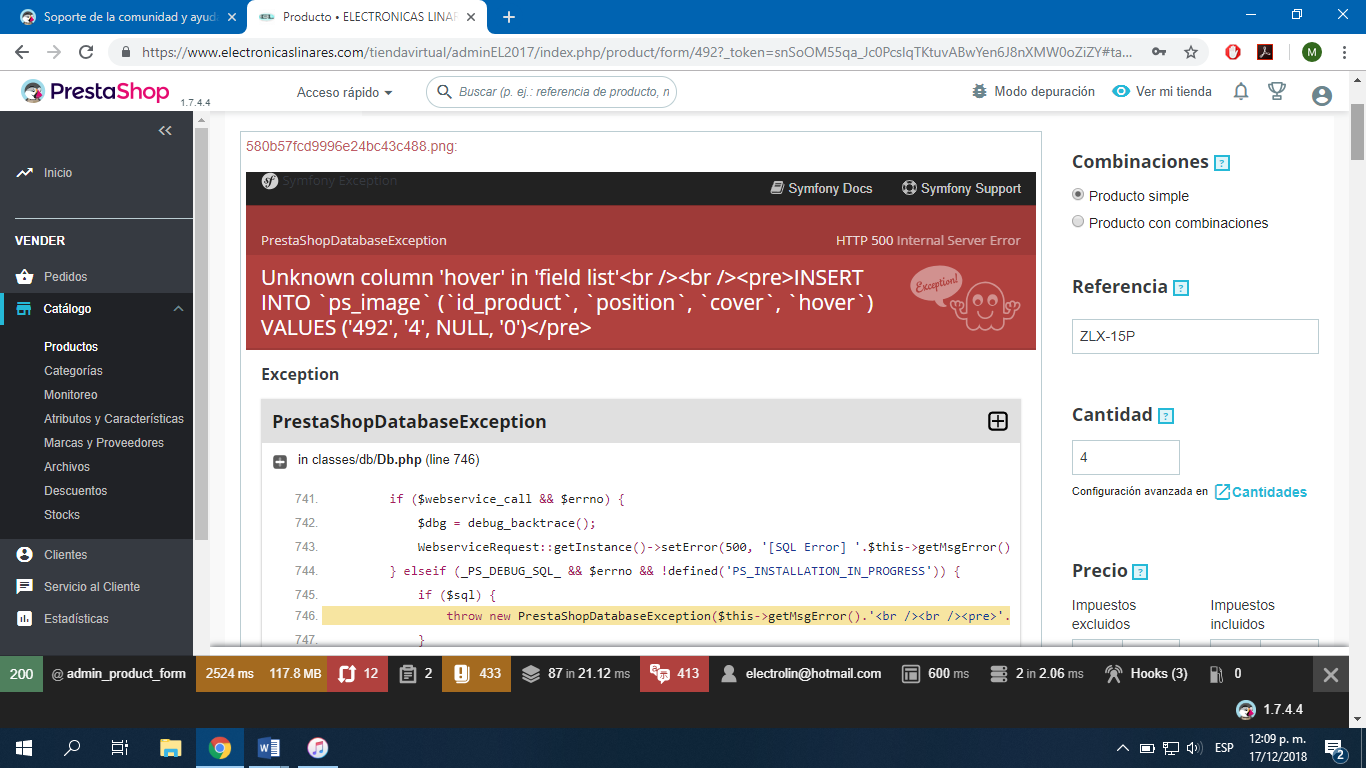Close the Symfony debug toolbar

pos(1330,675)
